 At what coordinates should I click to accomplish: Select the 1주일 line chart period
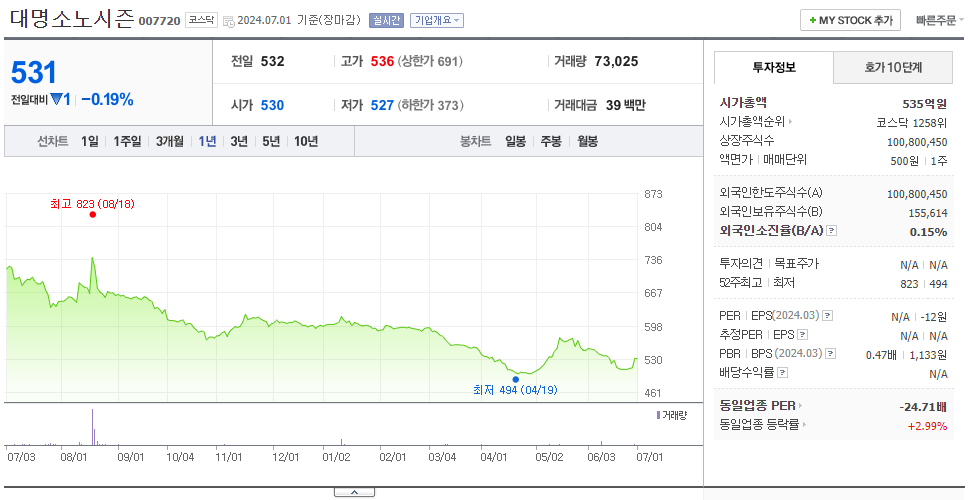tap(127, 141)
